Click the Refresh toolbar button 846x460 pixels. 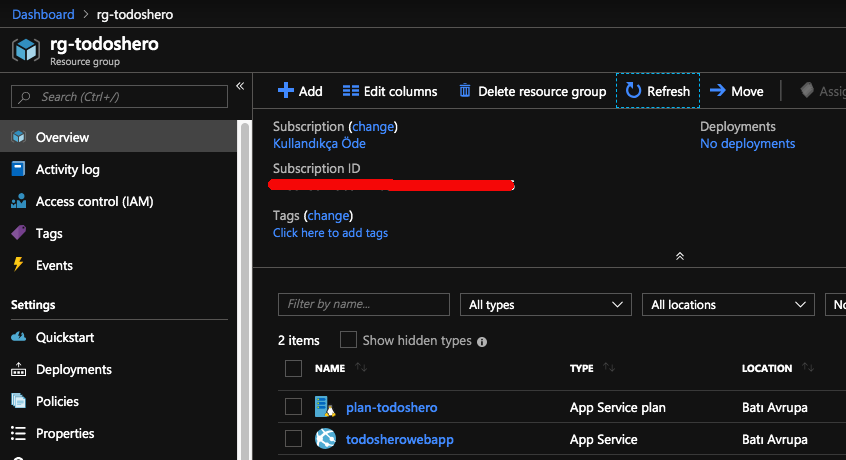pos(658,91)
